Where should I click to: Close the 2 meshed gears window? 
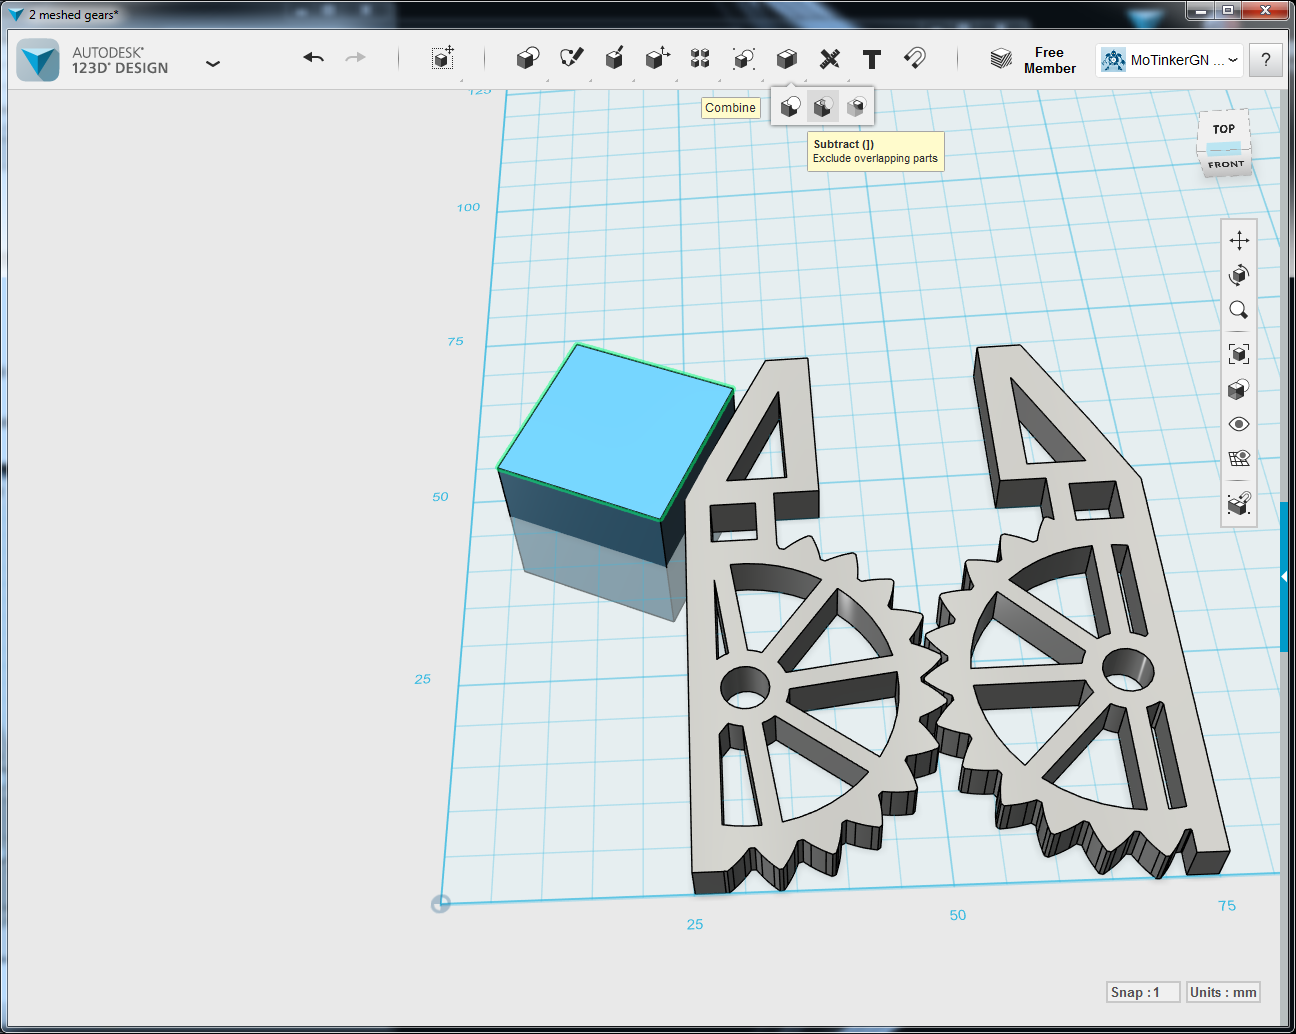point(1265,10)
